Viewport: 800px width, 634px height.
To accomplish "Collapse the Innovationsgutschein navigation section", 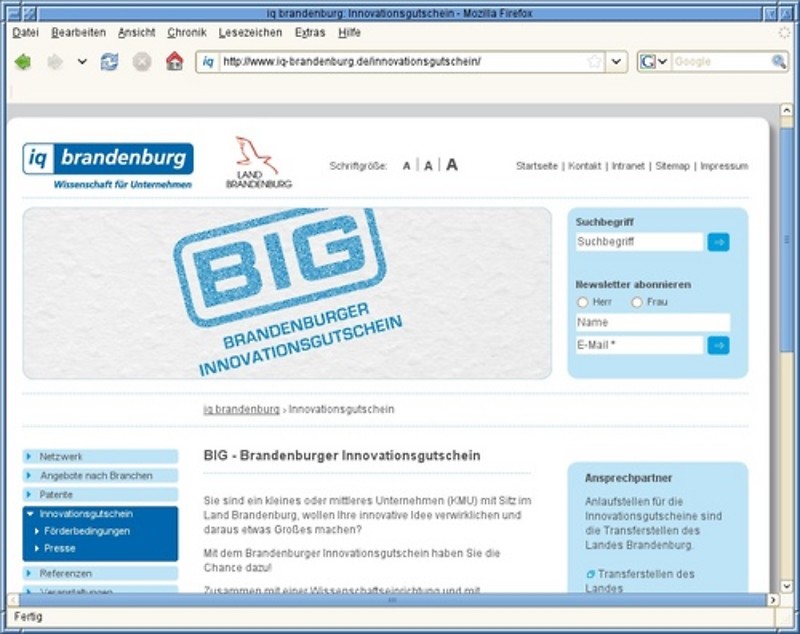I will click(101, 514).
